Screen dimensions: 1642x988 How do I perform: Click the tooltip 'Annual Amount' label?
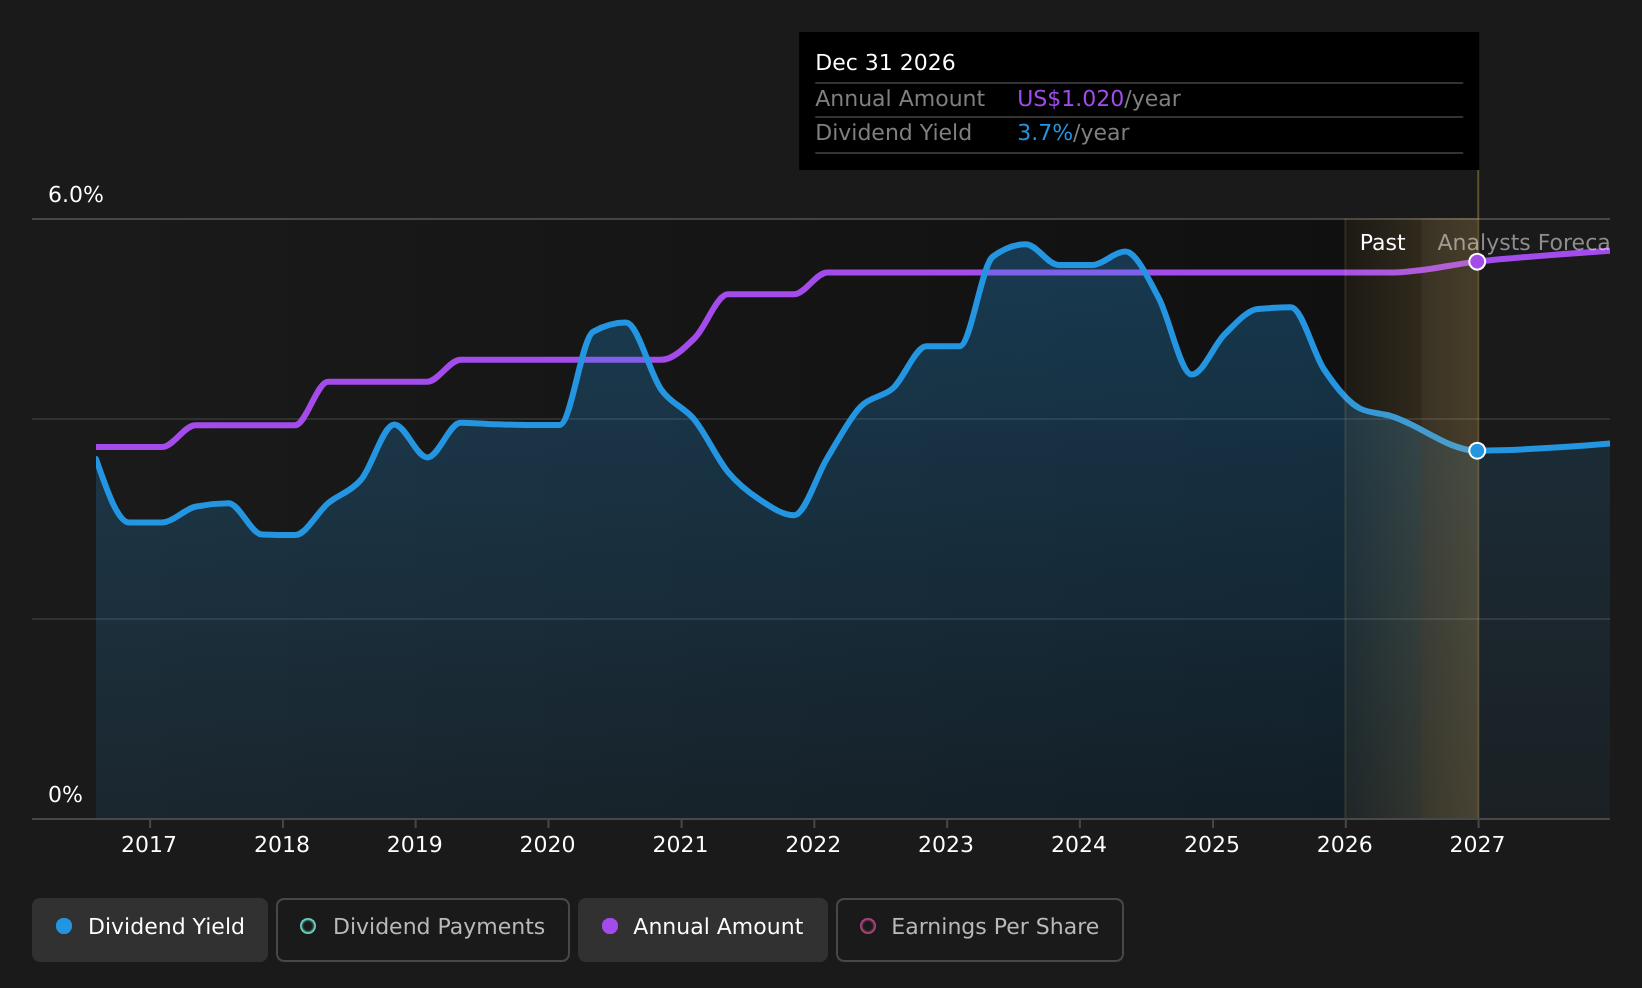[x=900, y=99]
